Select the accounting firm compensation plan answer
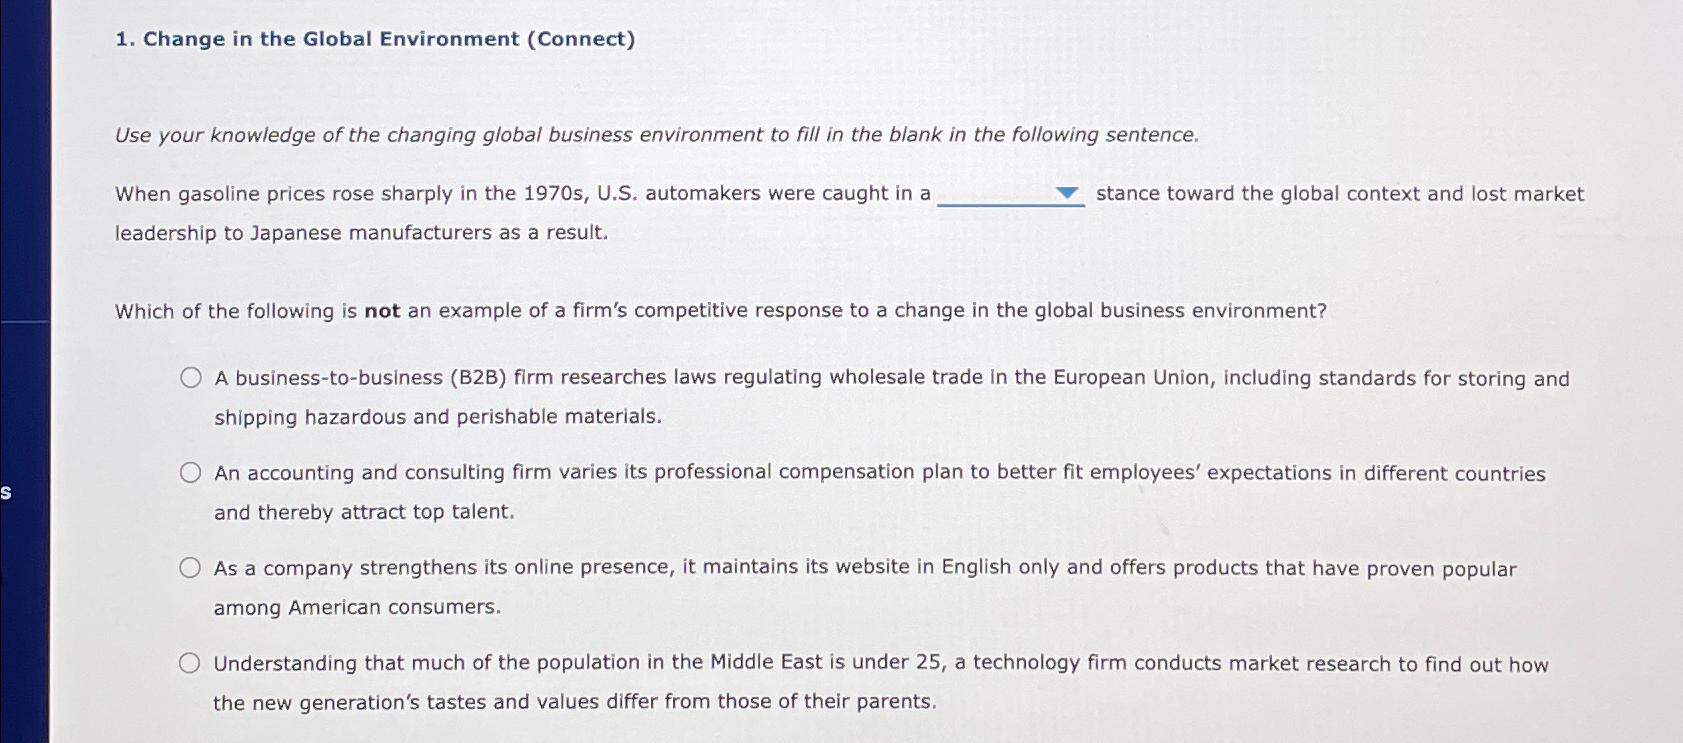The width and height of the screenshot is (1683, 743). click(190, 472)
